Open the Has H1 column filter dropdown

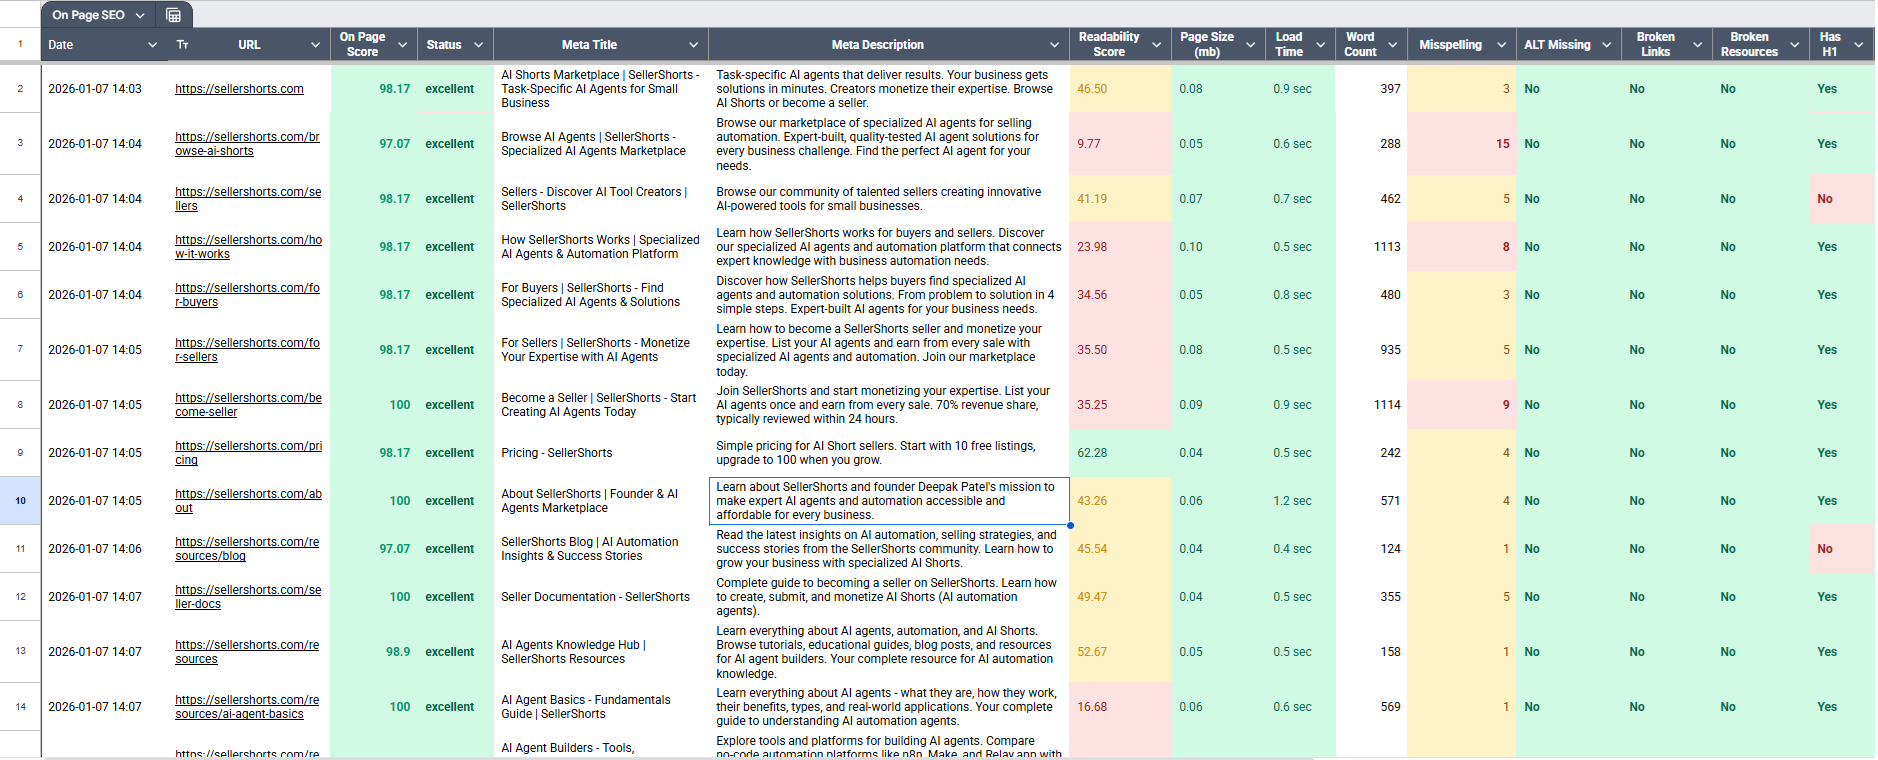click(1858, 45)
